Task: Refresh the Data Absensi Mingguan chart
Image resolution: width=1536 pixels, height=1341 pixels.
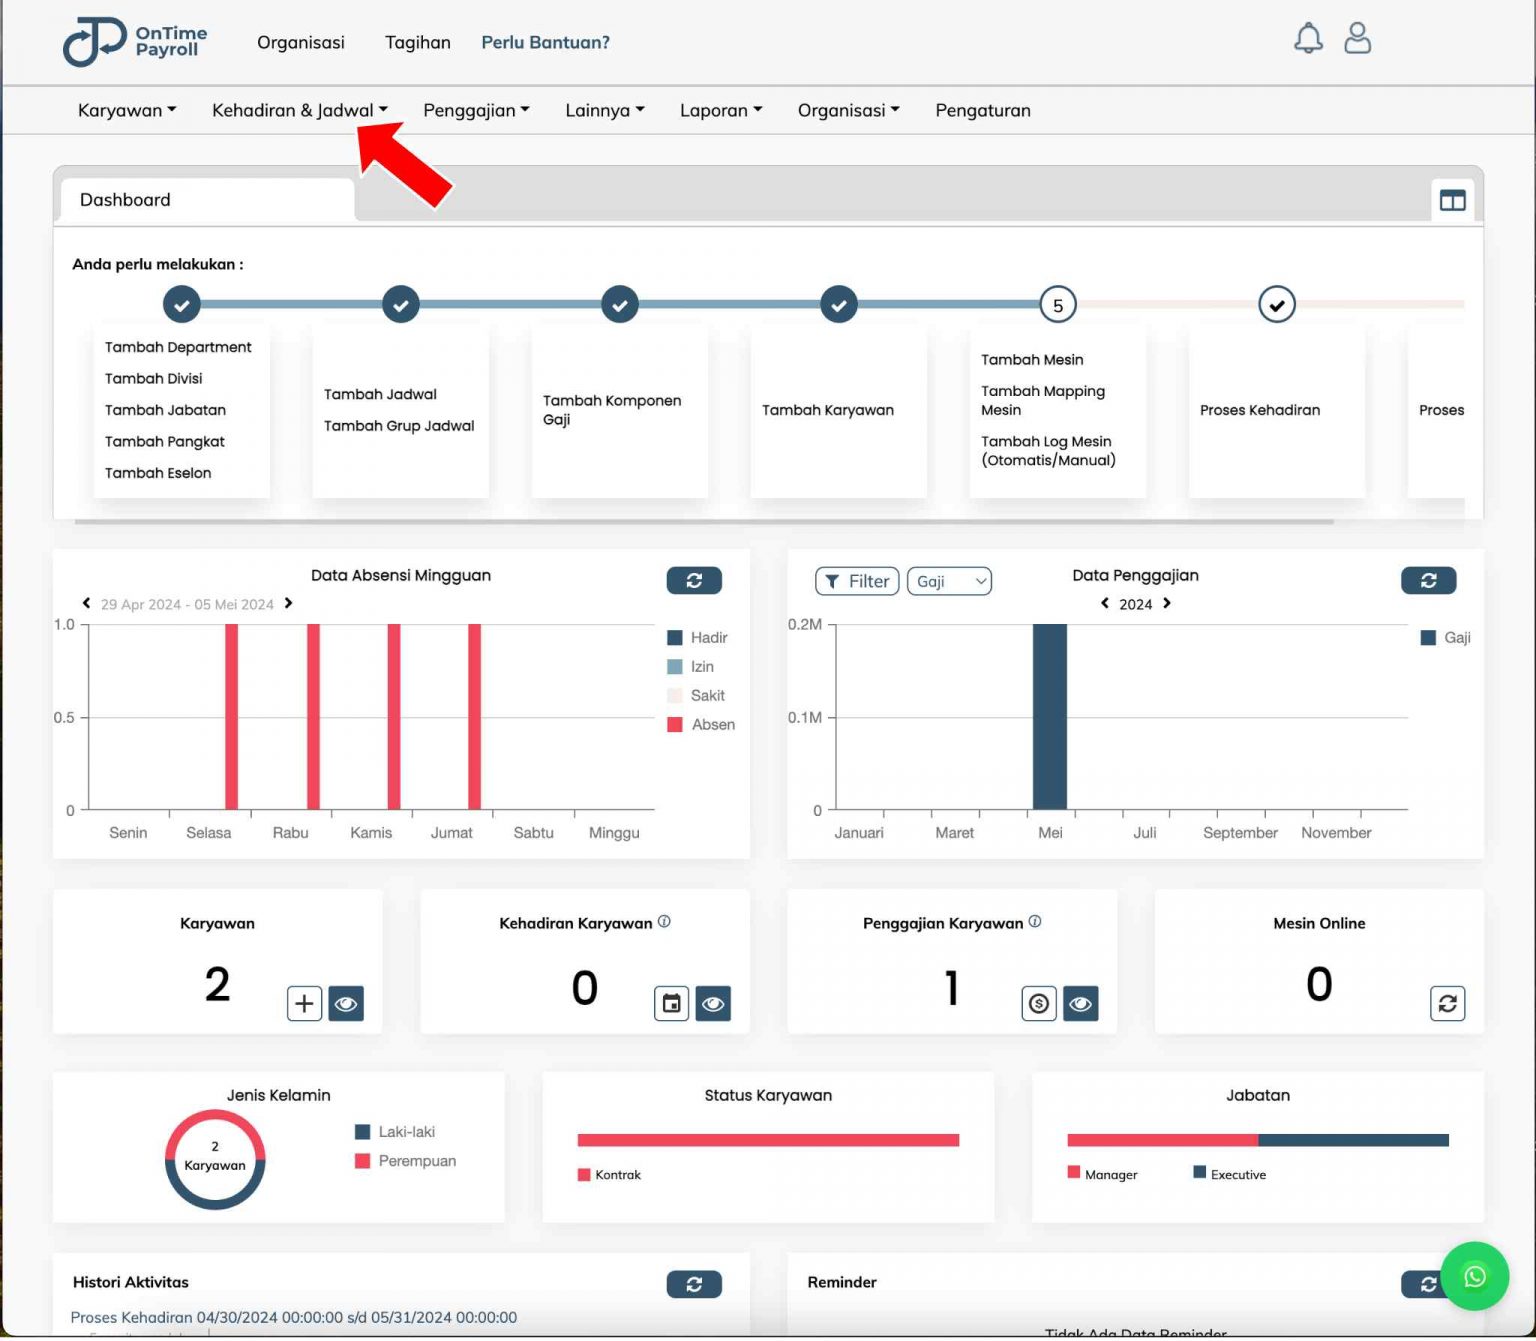Action: point(694,580)
